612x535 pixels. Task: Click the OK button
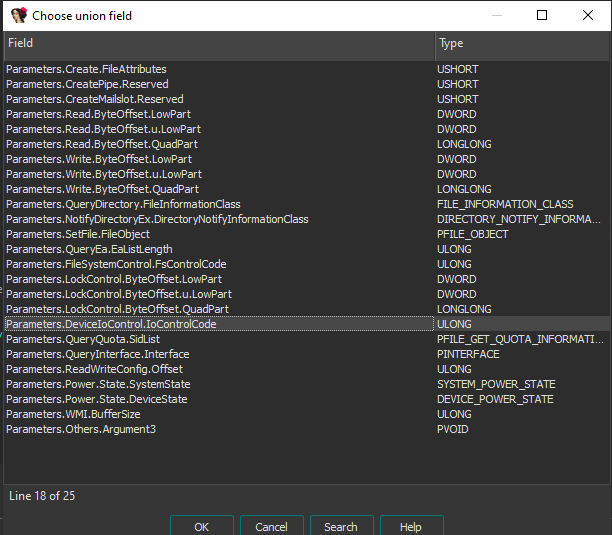click(201, 526)
